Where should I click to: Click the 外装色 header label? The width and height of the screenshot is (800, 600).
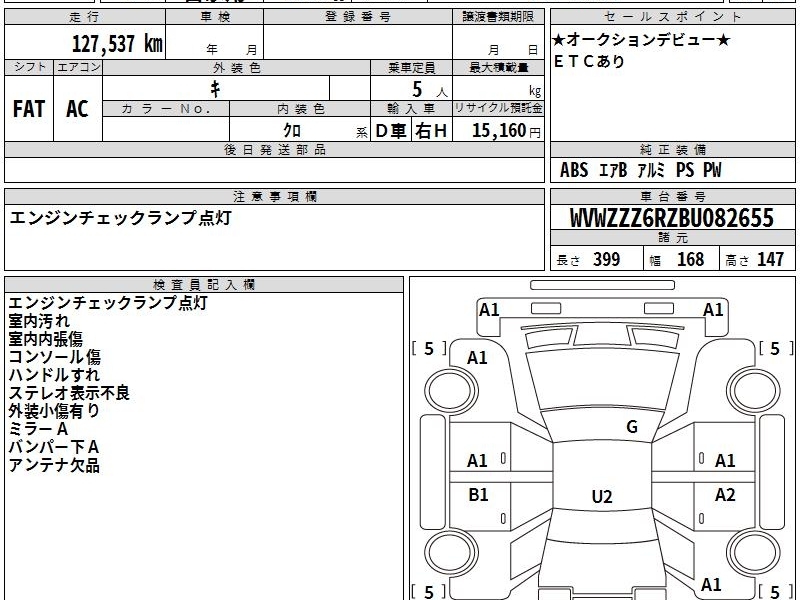click(x=236, y=67)
